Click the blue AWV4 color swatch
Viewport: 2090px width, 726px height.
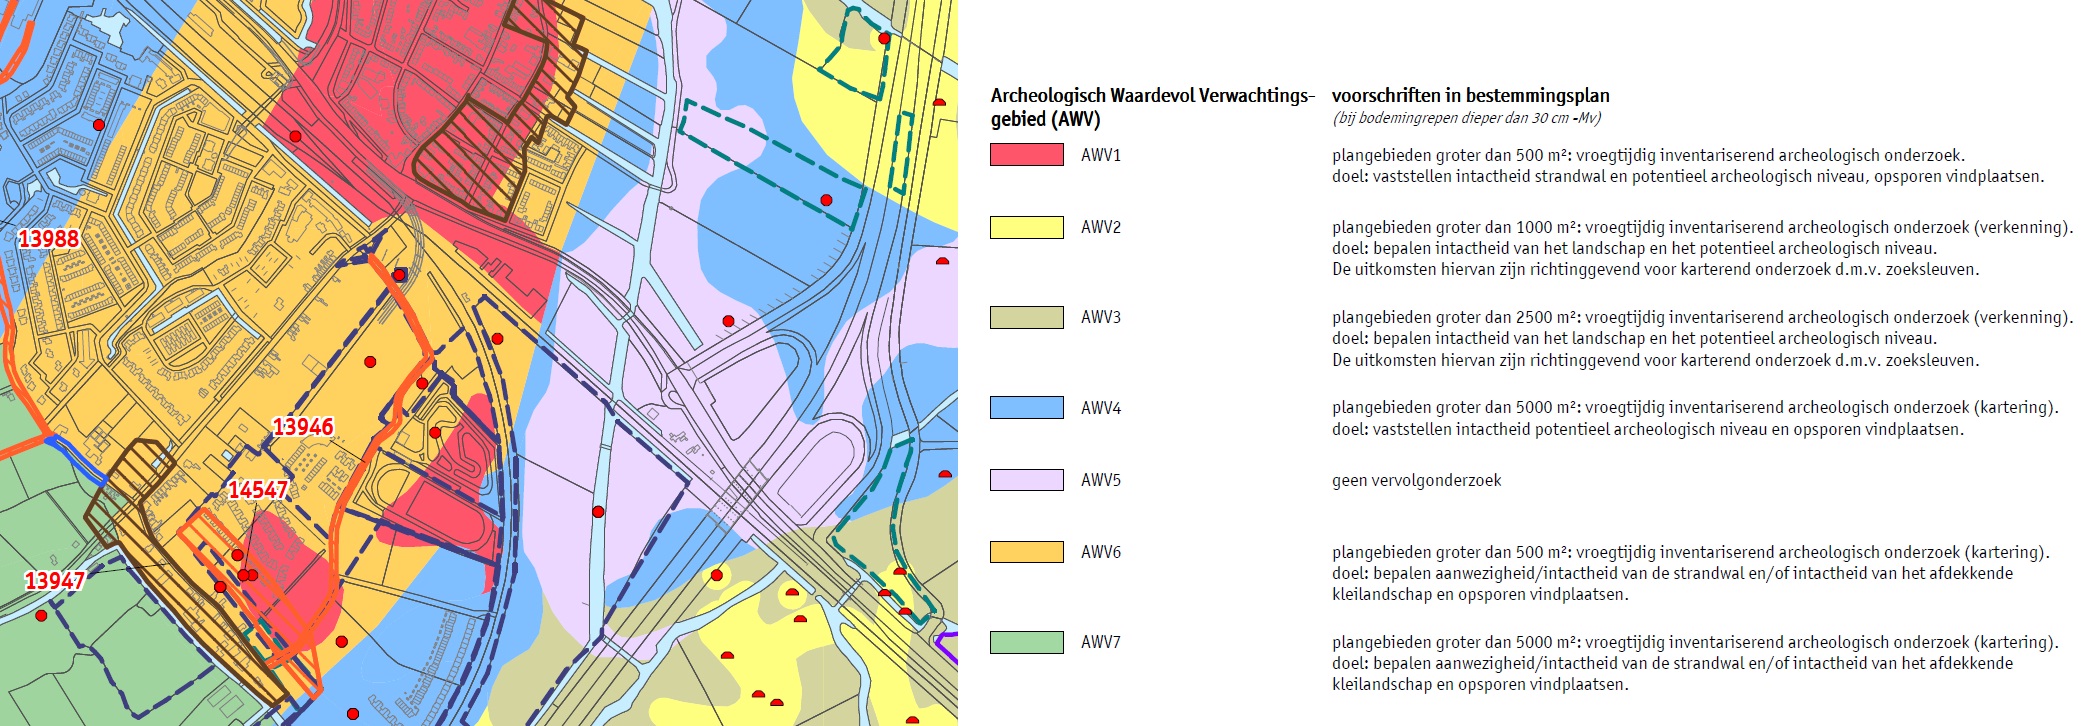point(1026,407)
